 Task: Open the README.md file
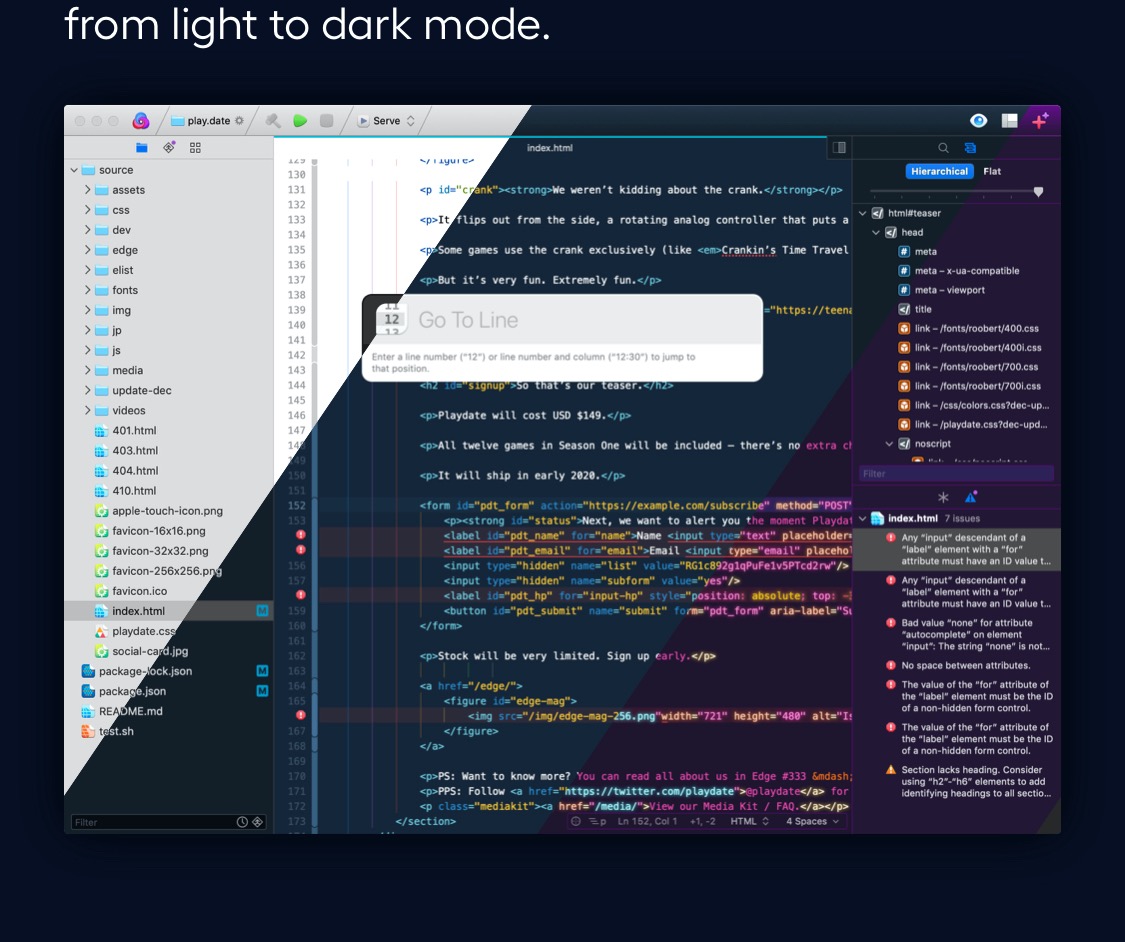131,712
